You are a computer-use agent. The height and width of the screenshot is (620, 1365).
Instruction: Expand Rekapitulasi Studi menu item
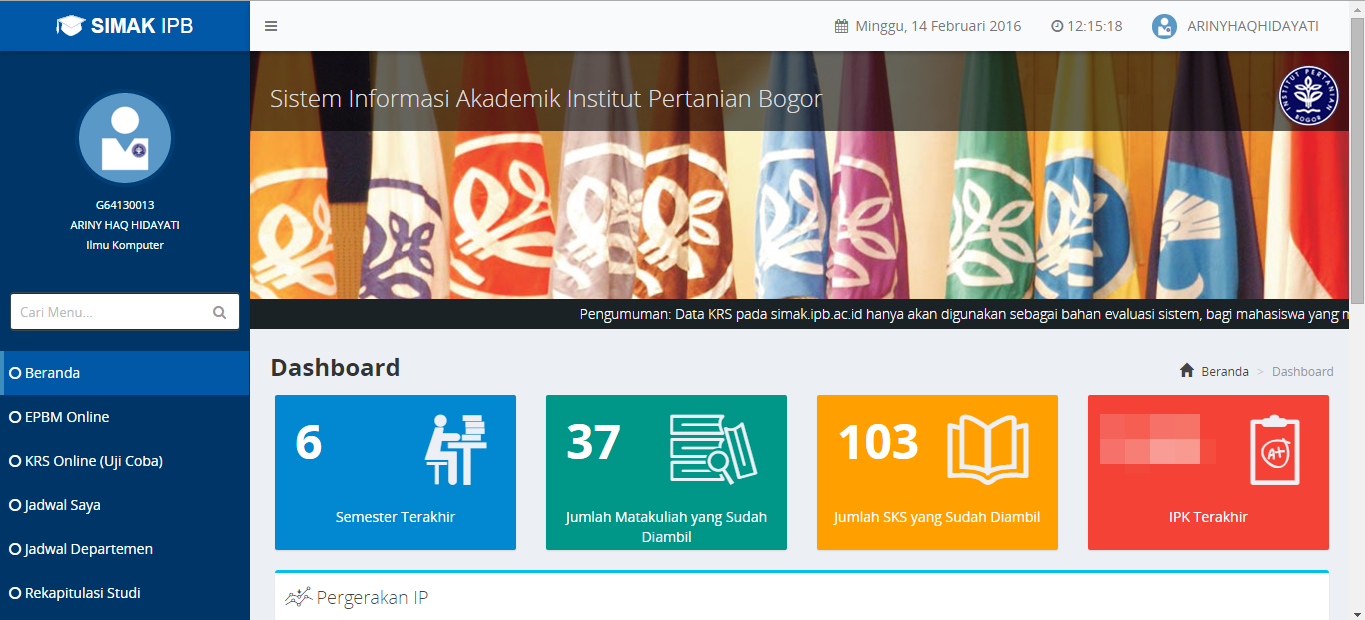point(82,593)
